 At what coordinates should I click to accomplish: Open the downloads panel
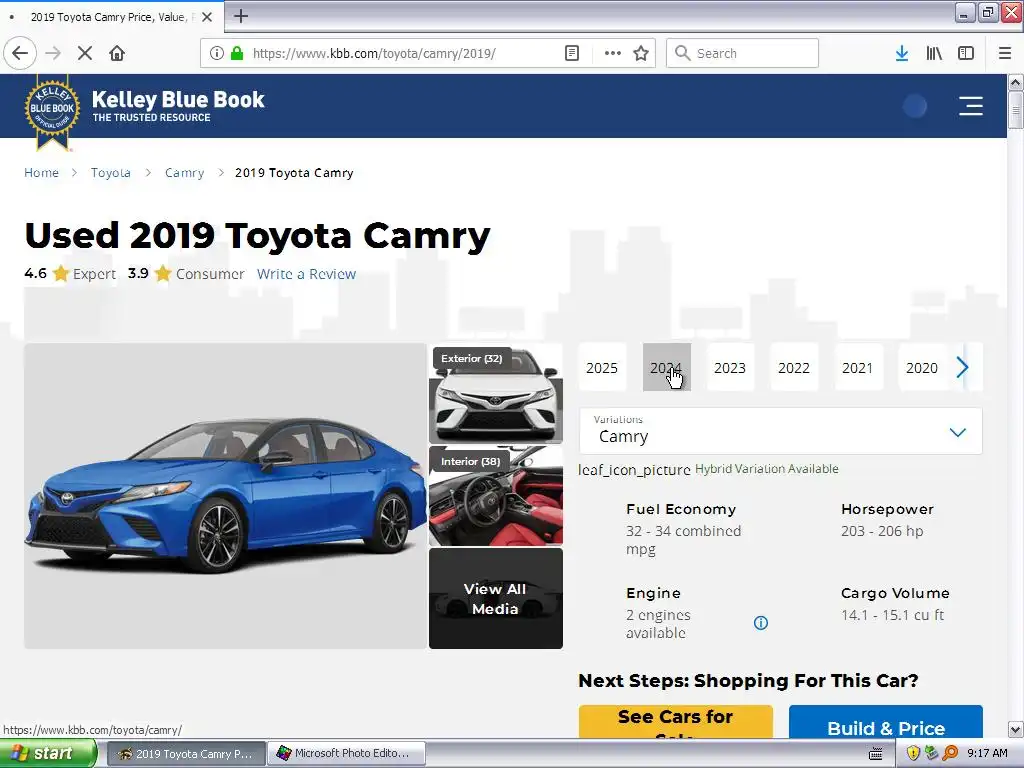click(902, 53)
